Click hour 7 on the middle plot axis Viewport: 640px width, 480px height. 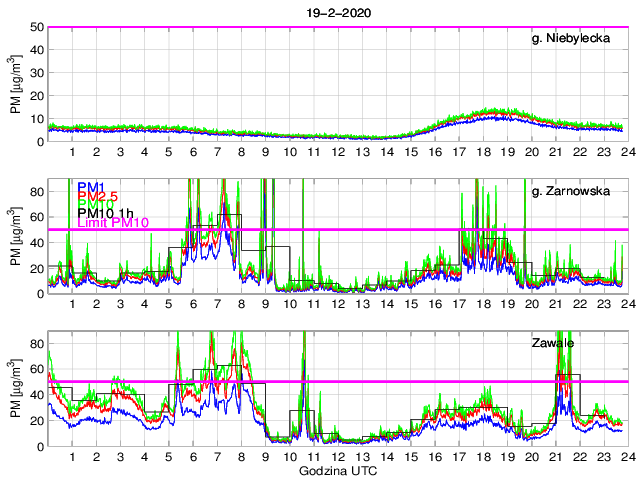(x=217, y=303)
